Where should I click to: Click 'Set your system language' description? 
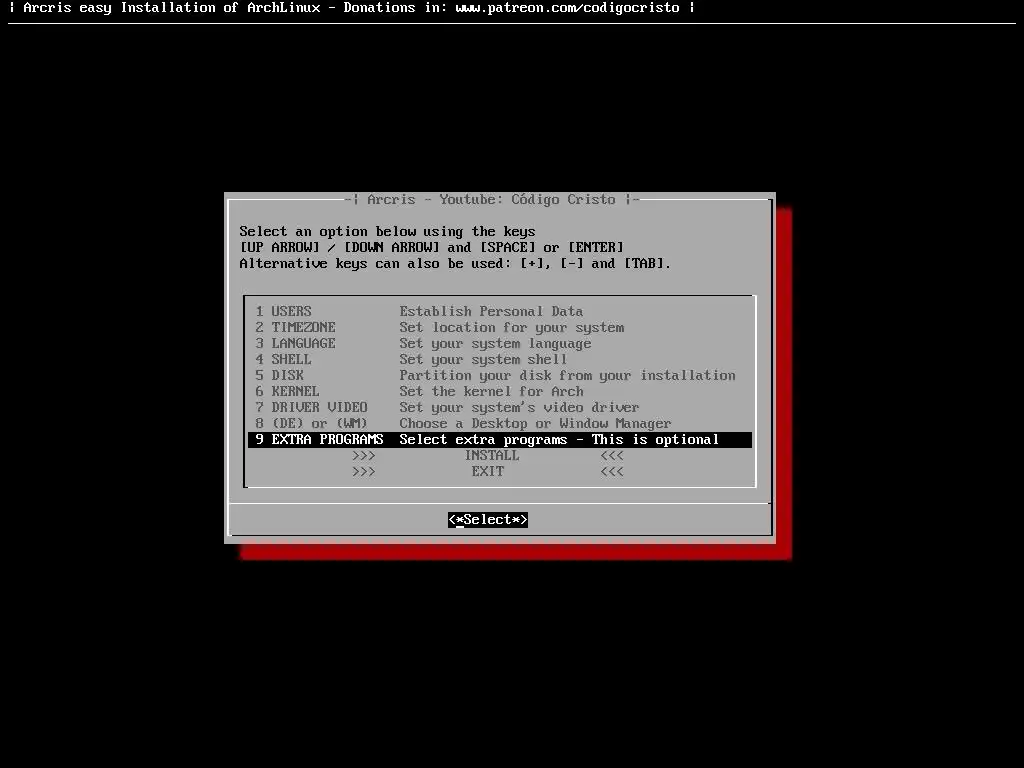pos(495,344)
